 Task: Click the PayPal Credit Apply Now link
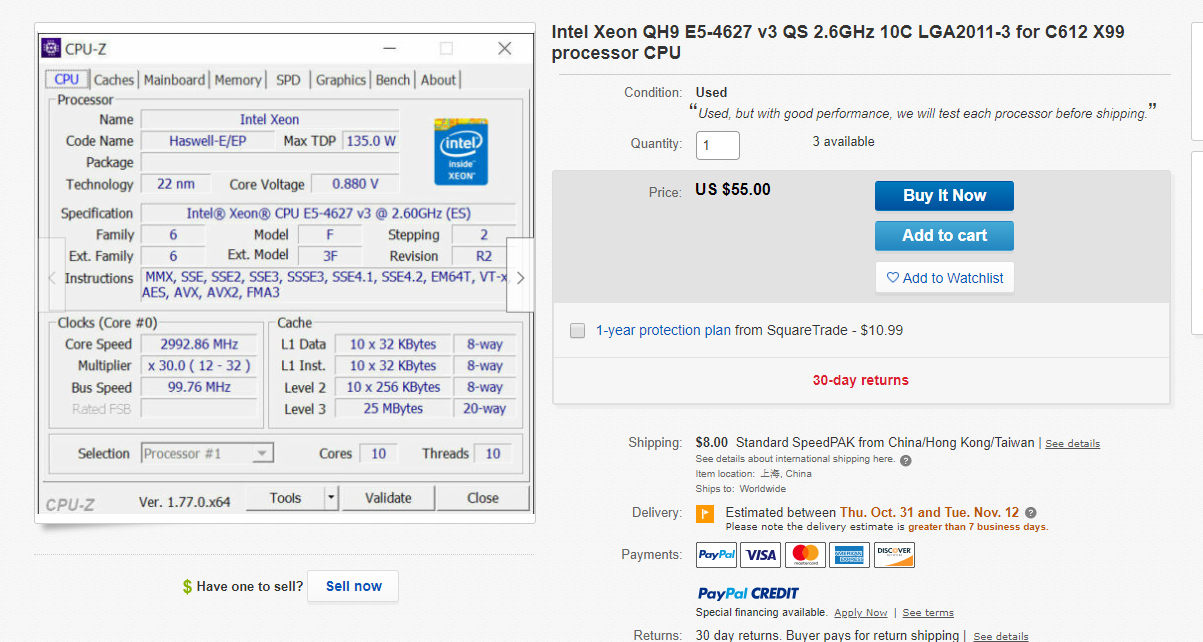860,613
